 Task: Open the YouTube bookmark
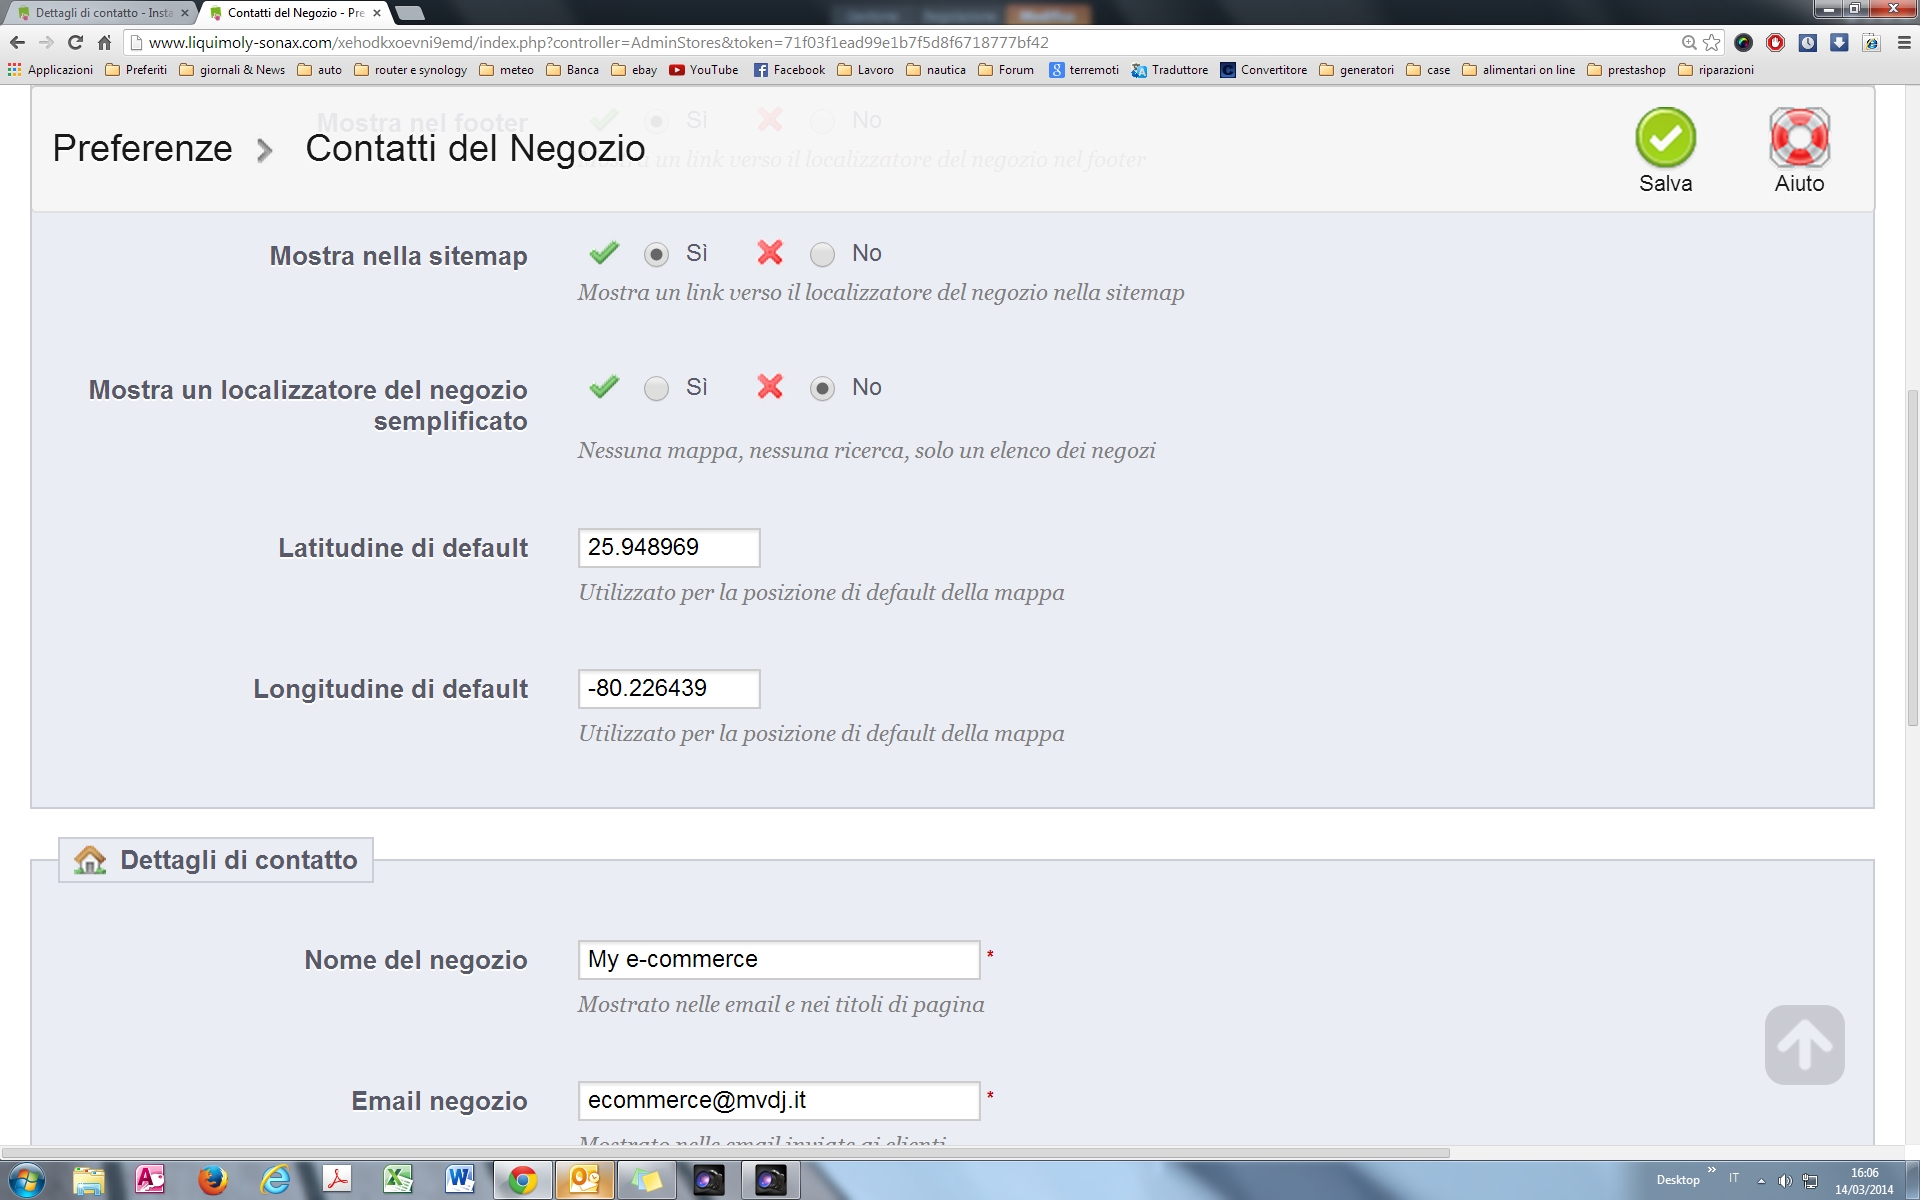coord(704,70)
